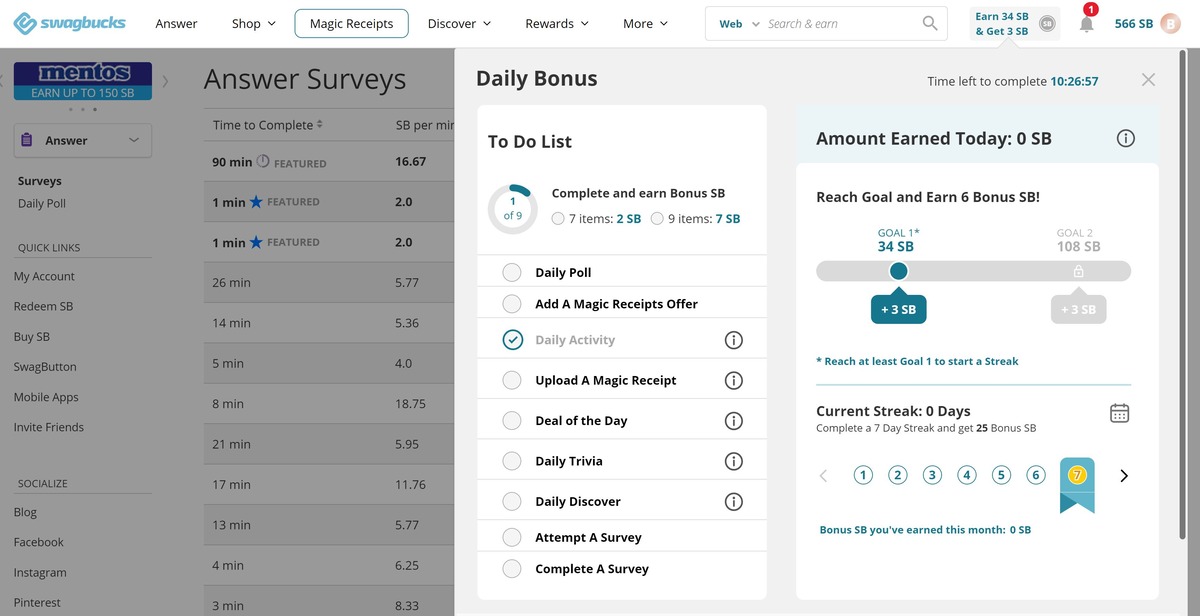
Task: Open the streak calendar icon
Action: click(1119, 413)
